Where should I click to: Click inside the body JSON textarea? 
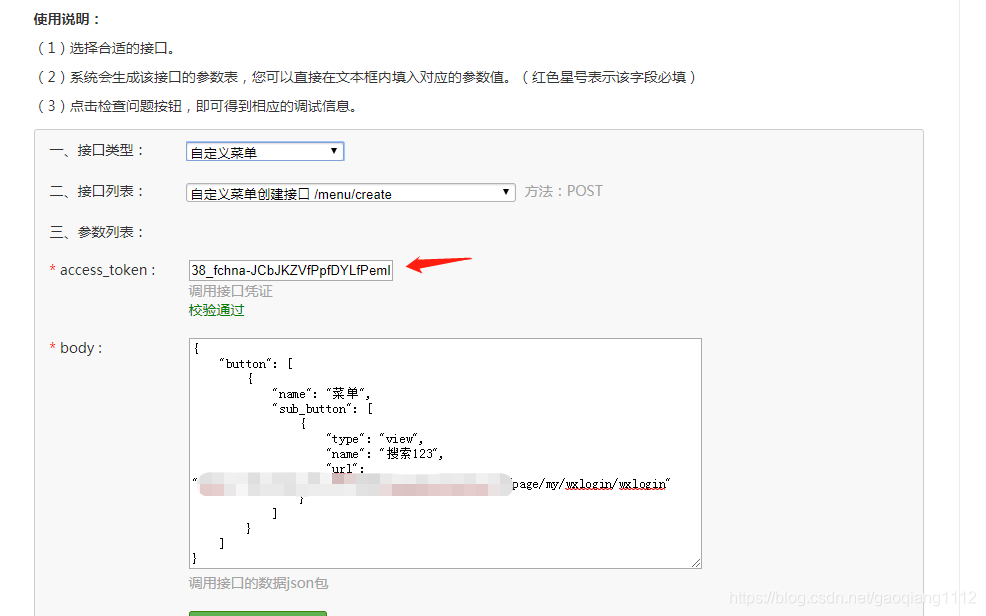point(445,453)
